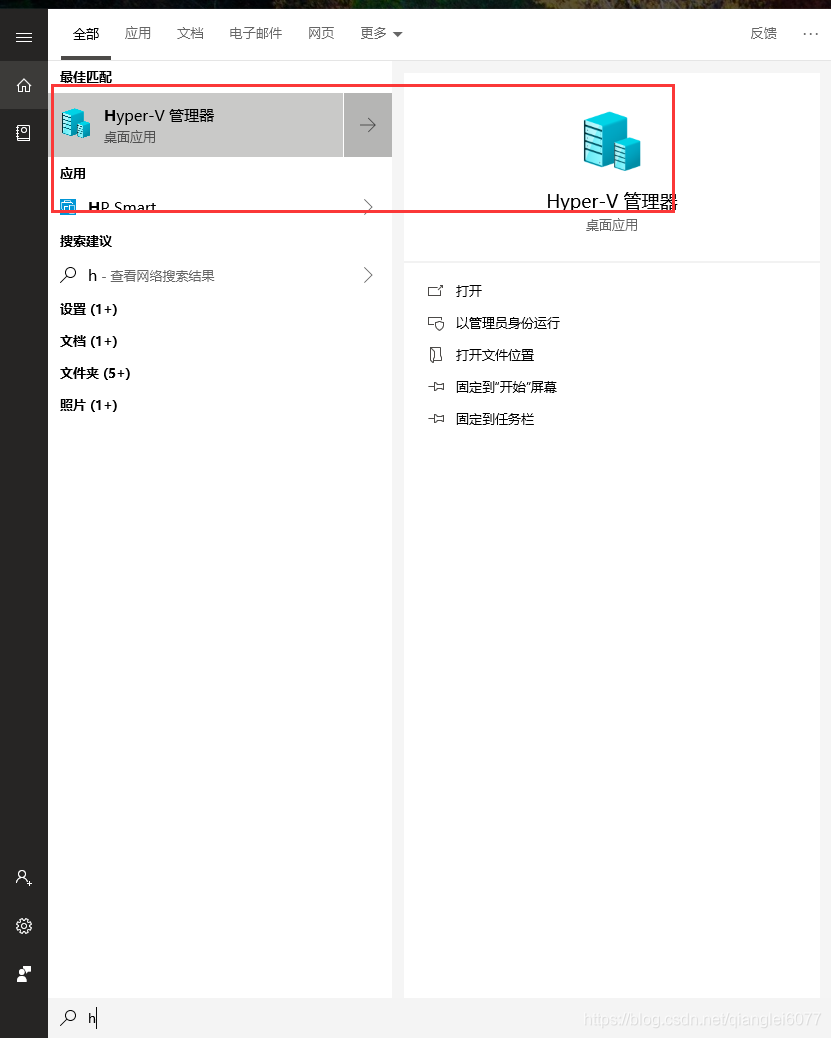Image resolution: width=831 pixels, height=1038 pixels.
Task: Click the magnifier icon beside web search suggestion
Action: point(68,275)
